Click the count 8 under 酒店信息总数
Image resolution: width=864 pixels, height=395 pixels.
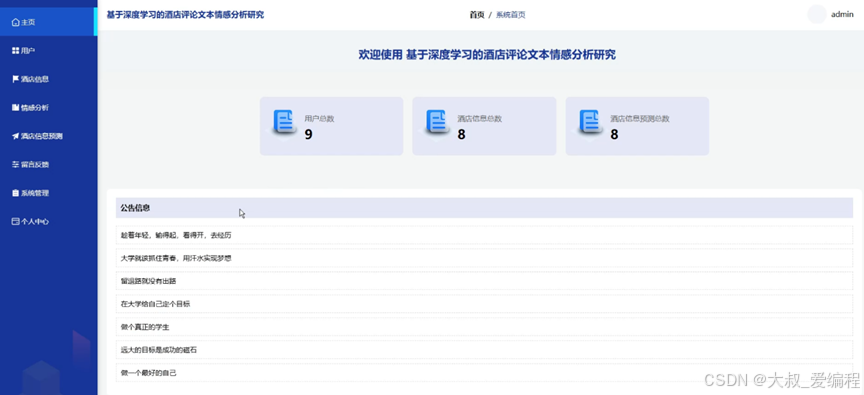461,134
